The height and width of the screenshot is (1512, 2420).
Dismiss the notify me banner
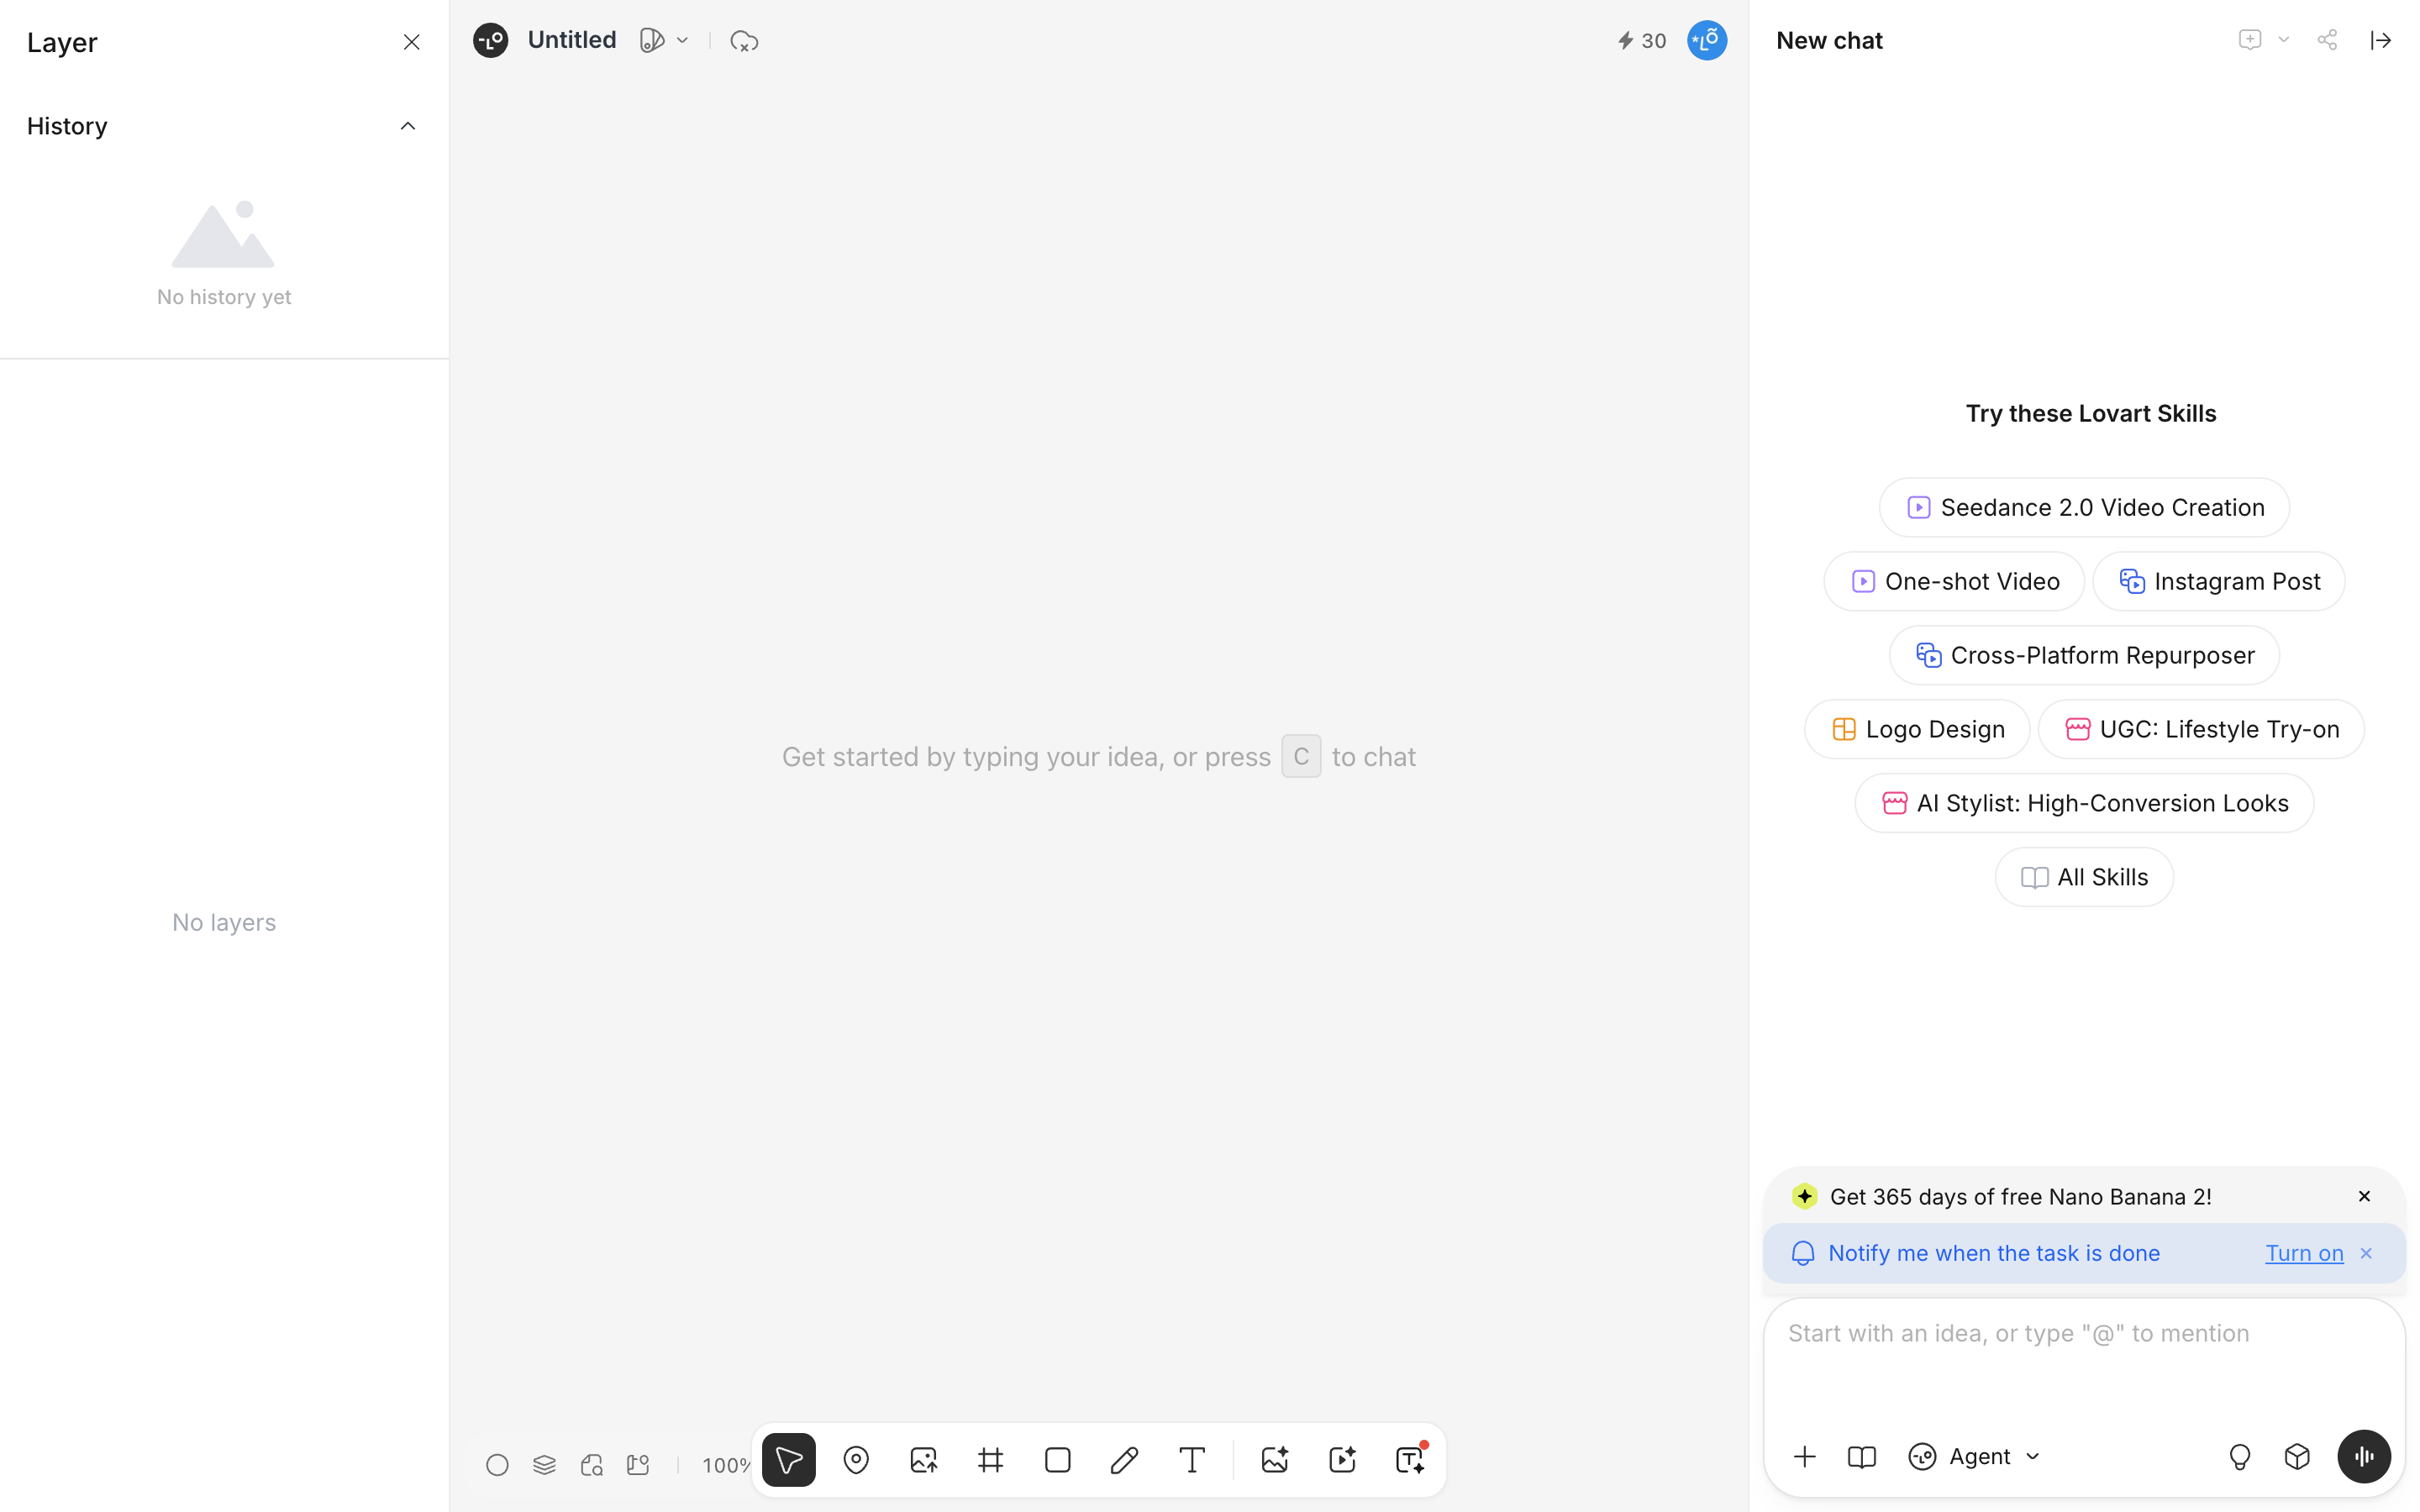tap(2367, 1253)
